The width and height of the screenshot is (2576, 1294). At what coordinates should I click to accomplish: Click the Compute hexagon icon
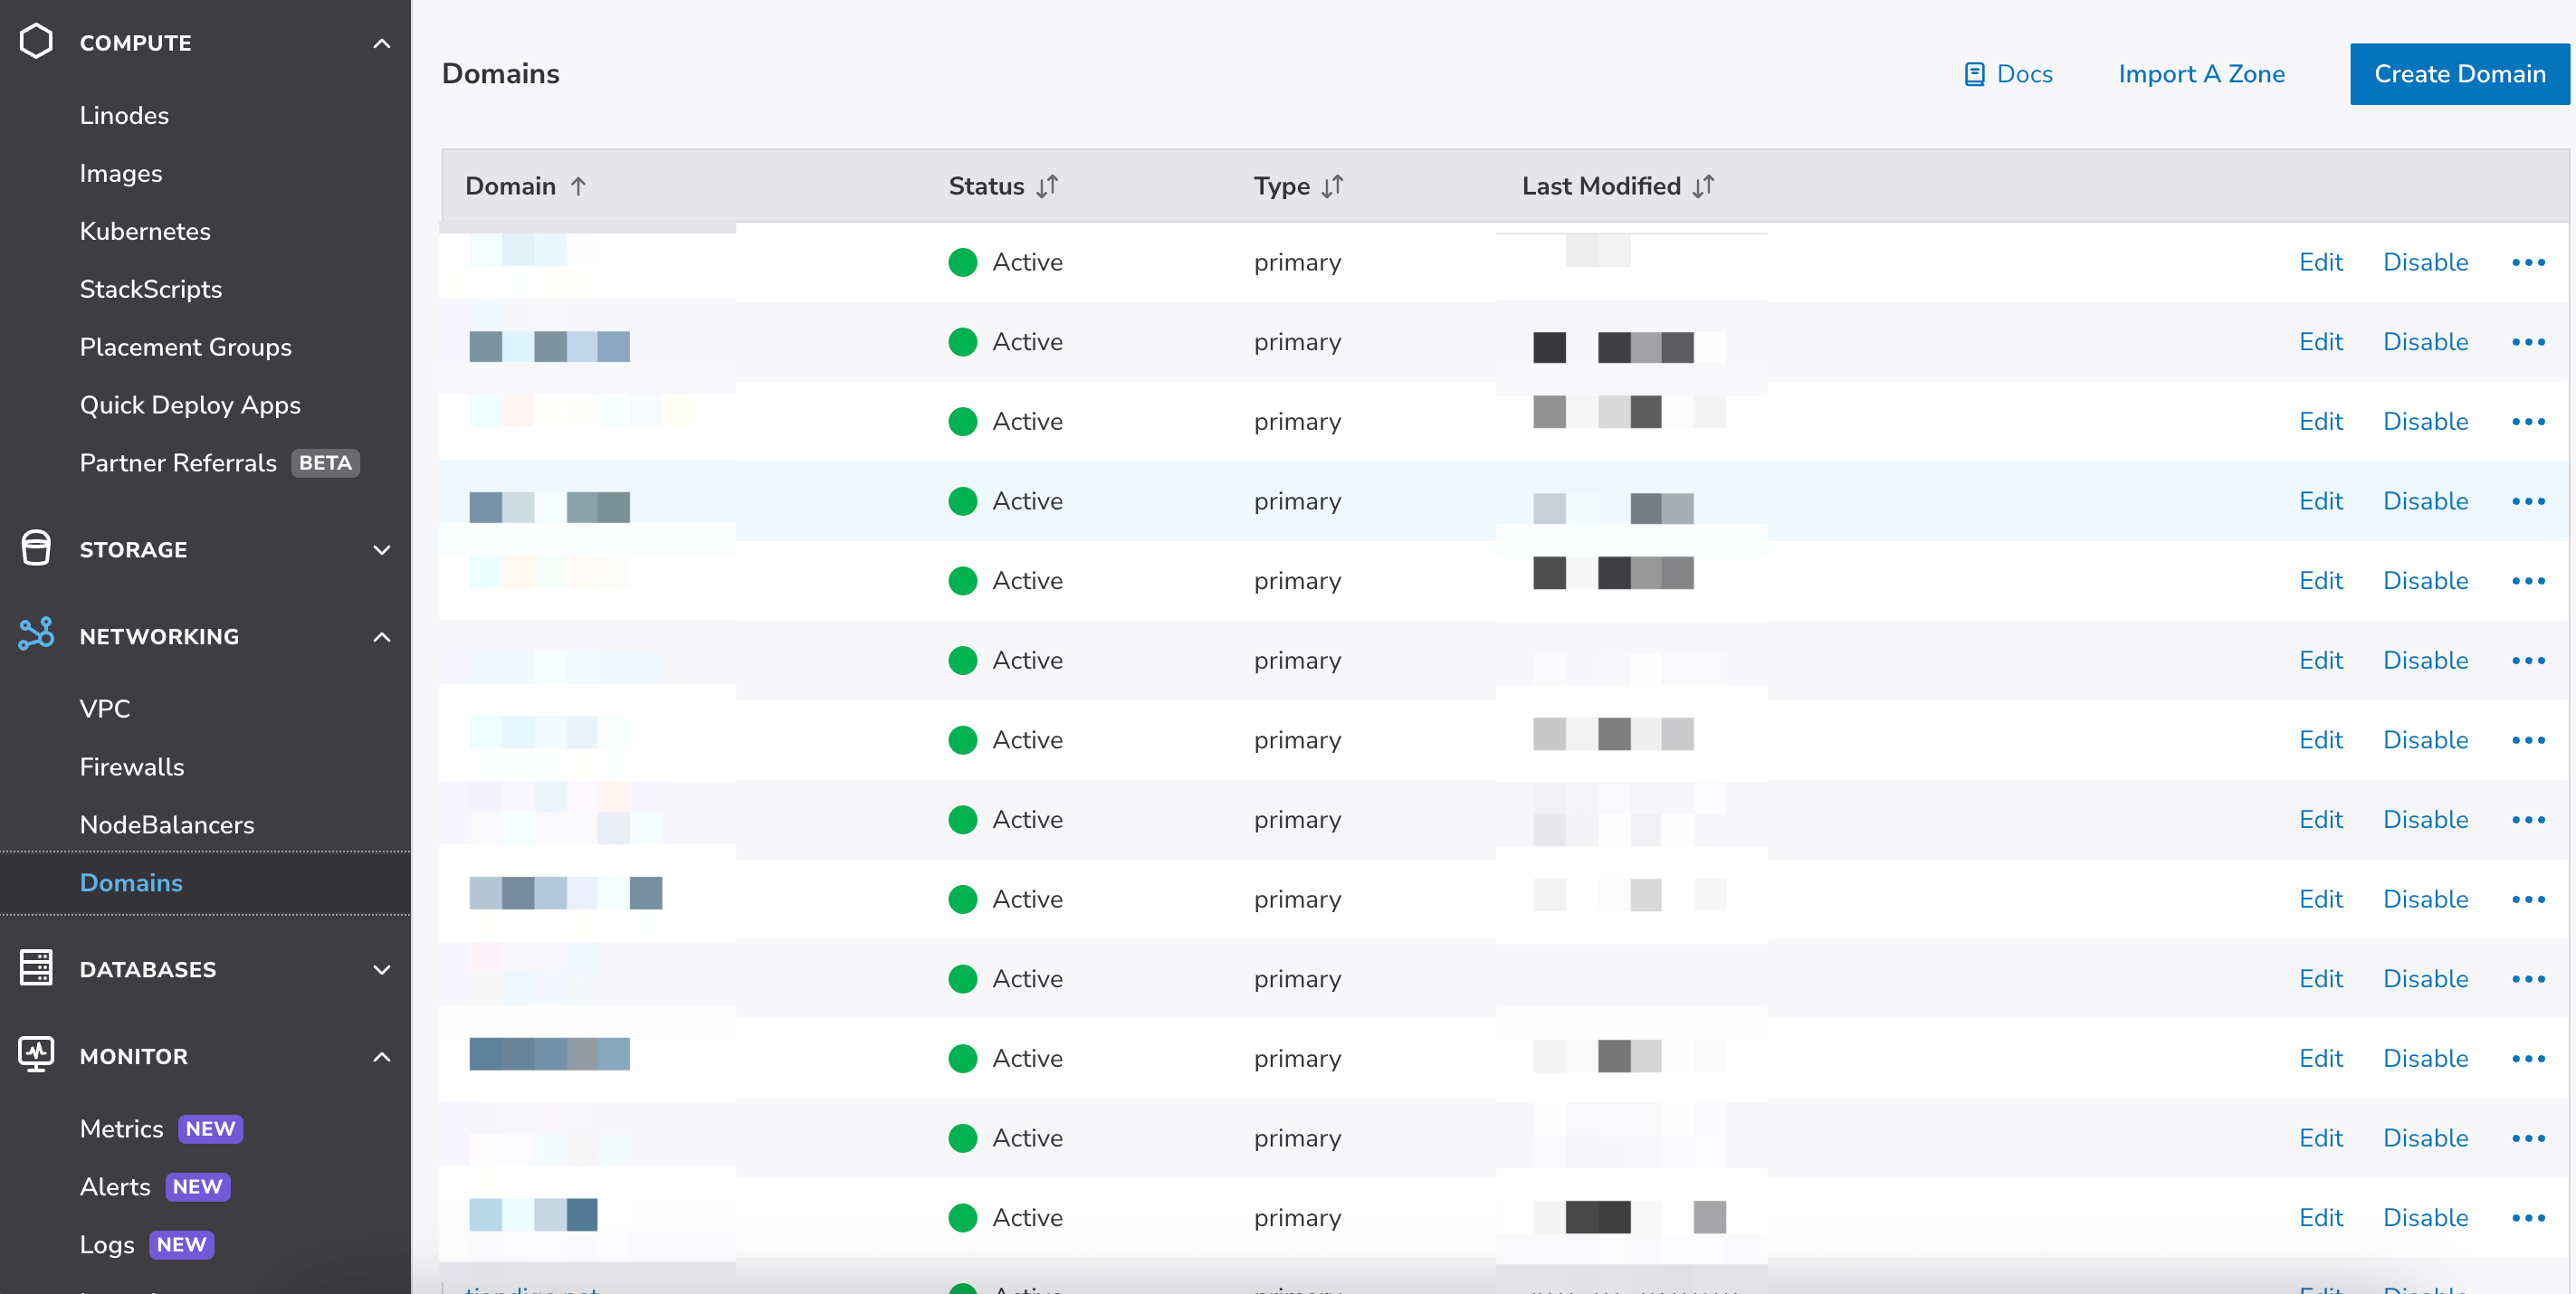[36, 42]
